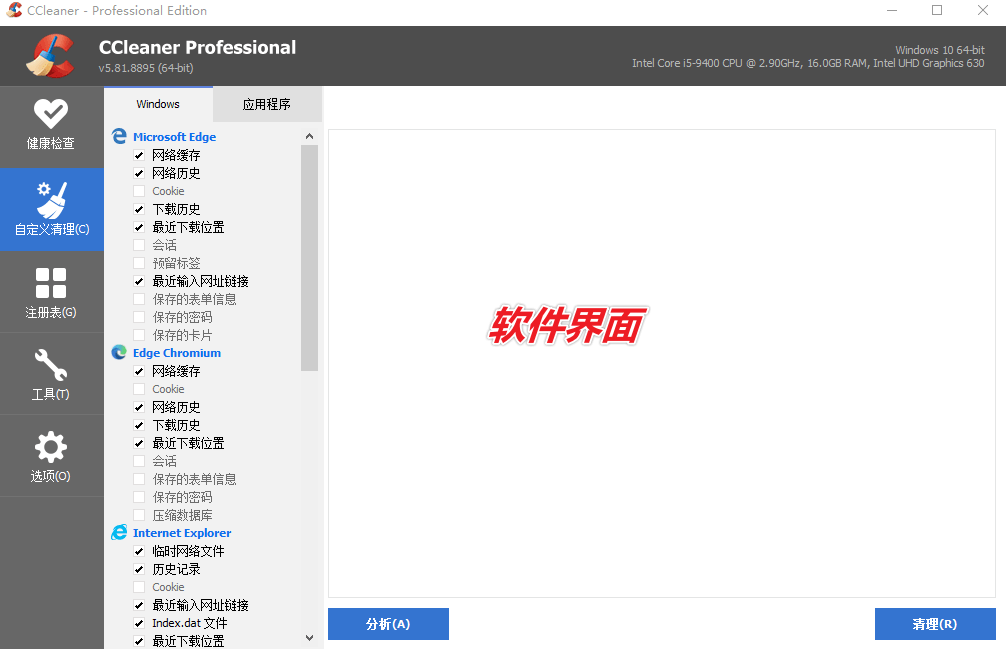Click the Internet Explorer icon
Image resolution: width=1006 pixels, height=649 pixels.
click(119, 532)
